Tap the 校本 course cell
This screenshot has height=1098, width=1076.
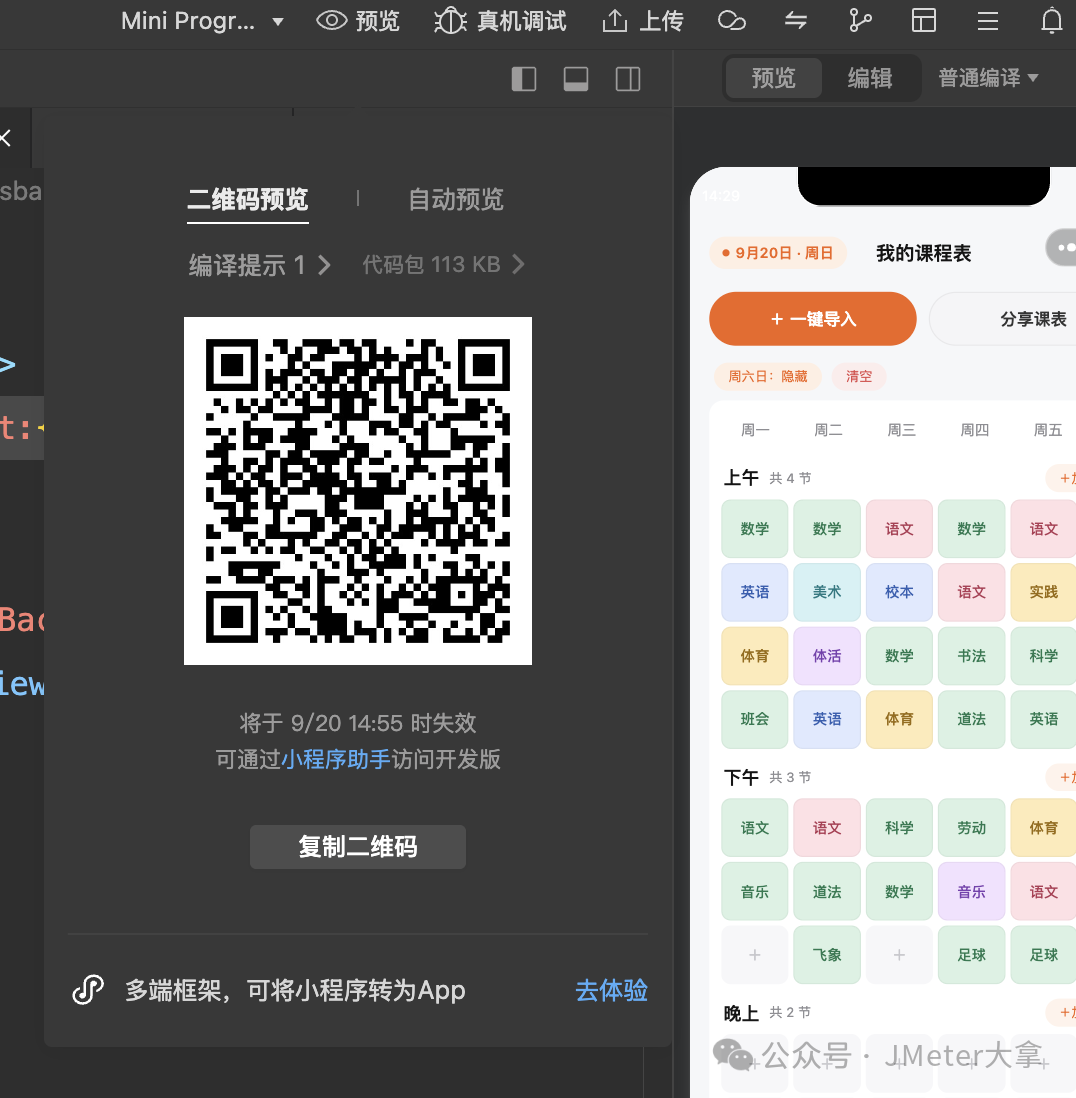click(x=899, y=592)
